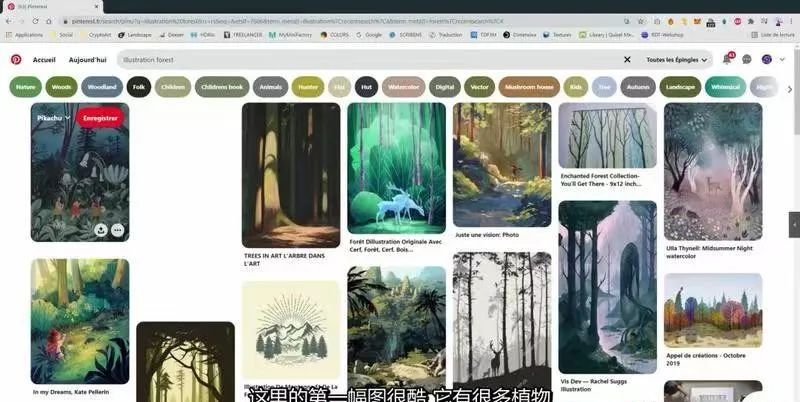
Task: Open more options dots on hovered pin
Action: [118, 230]
